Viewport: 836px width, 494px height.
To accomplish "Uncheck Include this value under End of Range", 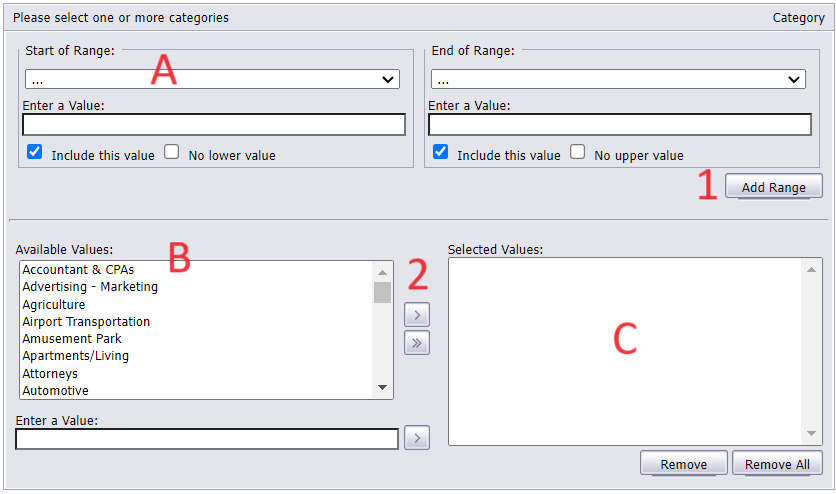I will [x=440, y=152].
